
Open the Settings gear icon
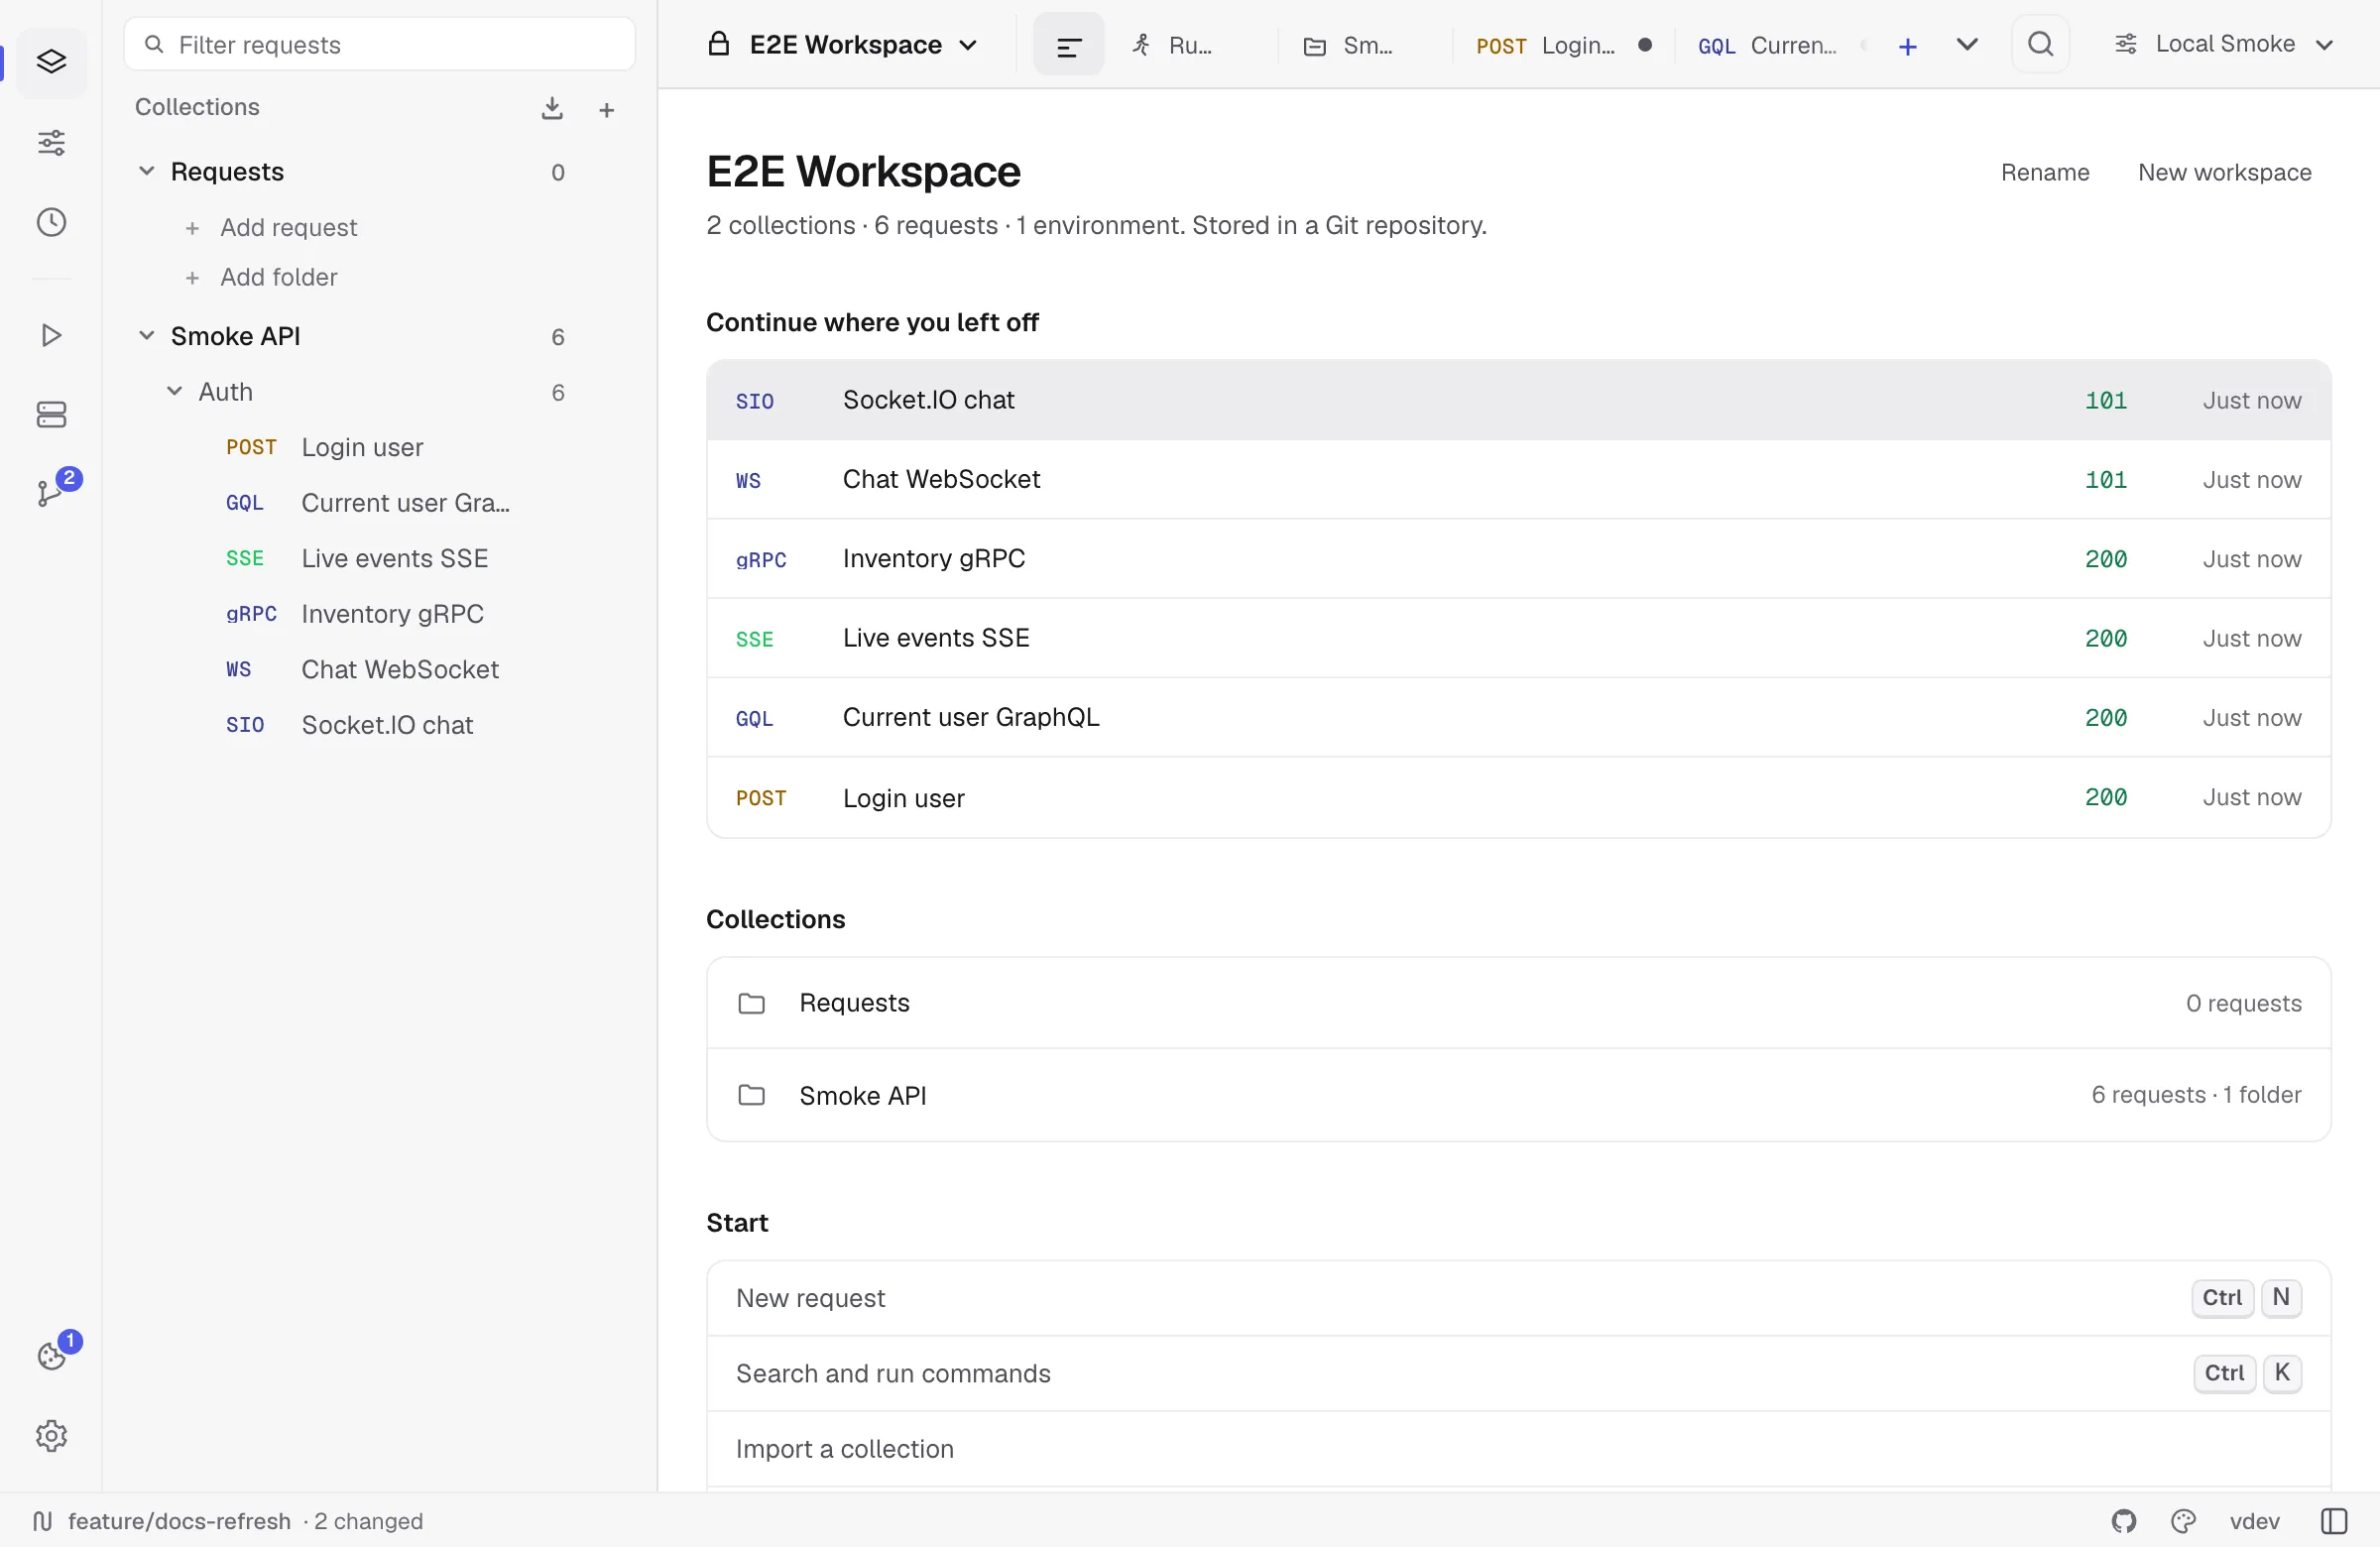tap(51, 1436)
